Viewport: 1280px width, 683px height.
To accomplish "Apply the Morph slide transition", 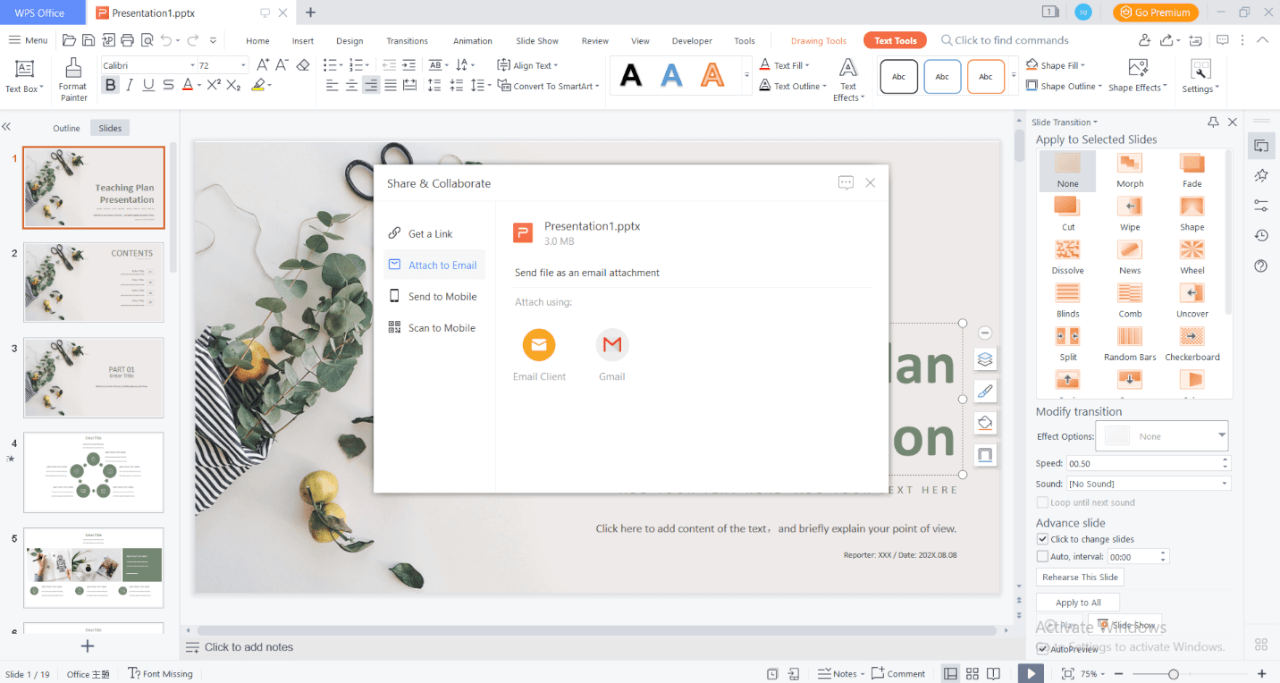I will coord(1130,170).
